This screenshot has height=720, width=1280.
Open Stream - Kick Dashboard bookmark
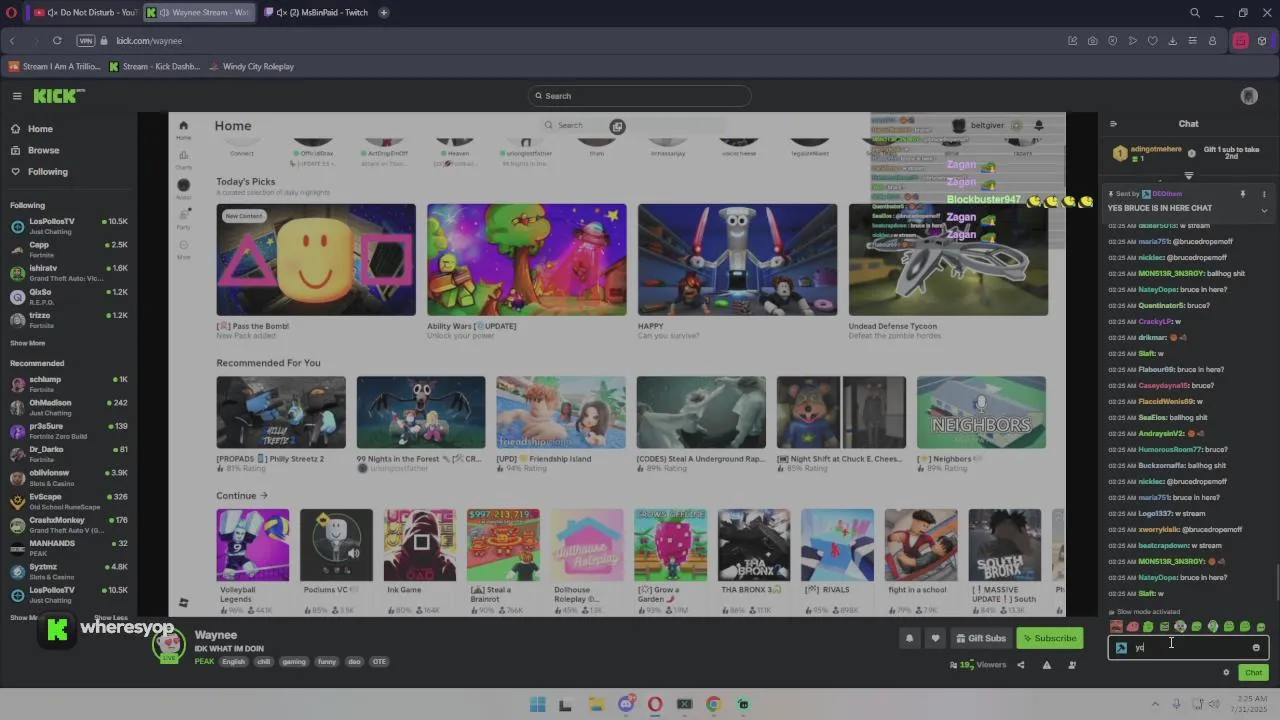pos(154,67)
